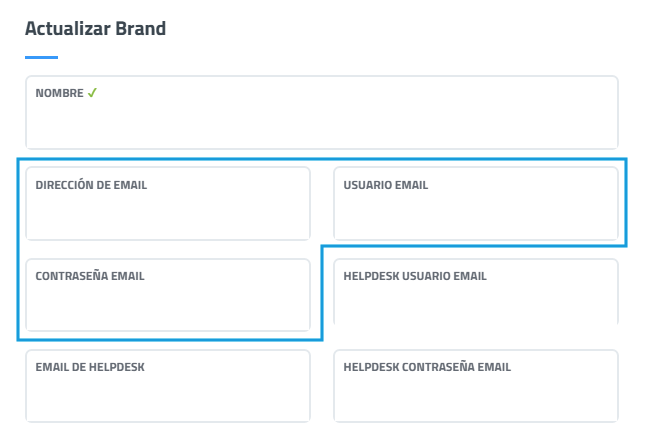648x443 pixels.
Task: Focus the Contraseña Email field
Action: point(167,304)
